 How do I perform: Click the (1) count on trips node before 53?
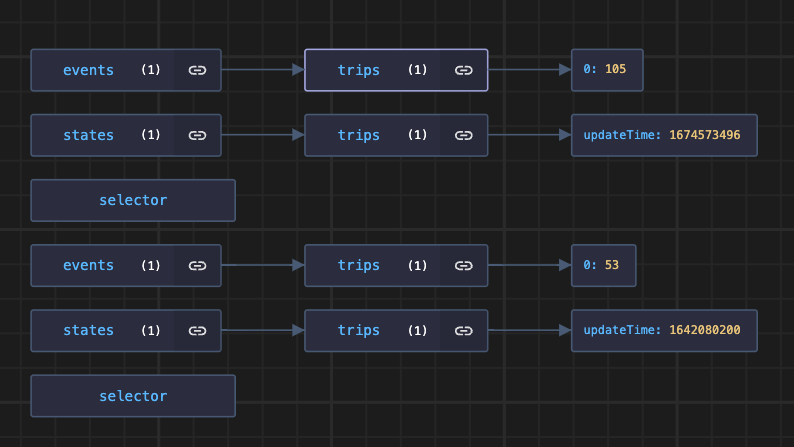(417, 265)
